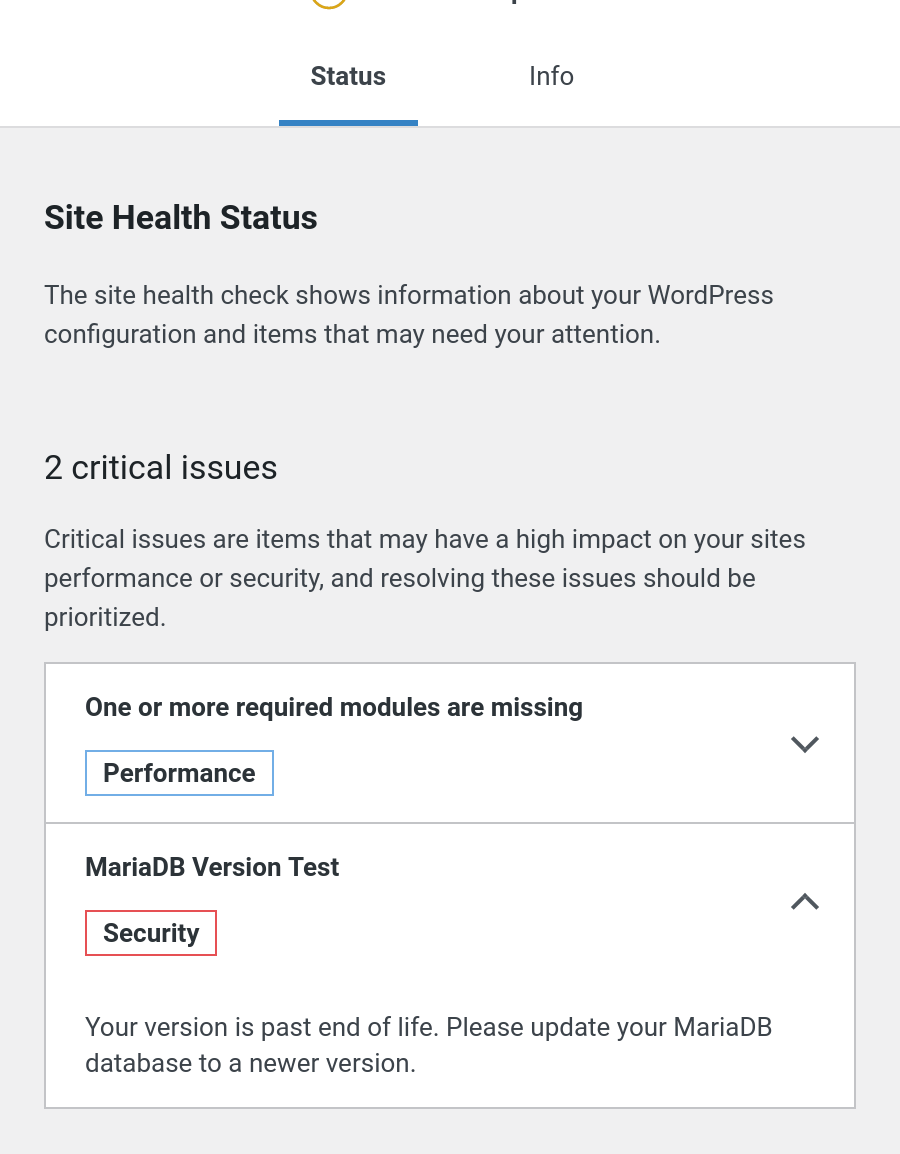Click the word 'prioritized' in critical issues text
The height and width of the screenshot is (1154, 900).
pos(104,617)
